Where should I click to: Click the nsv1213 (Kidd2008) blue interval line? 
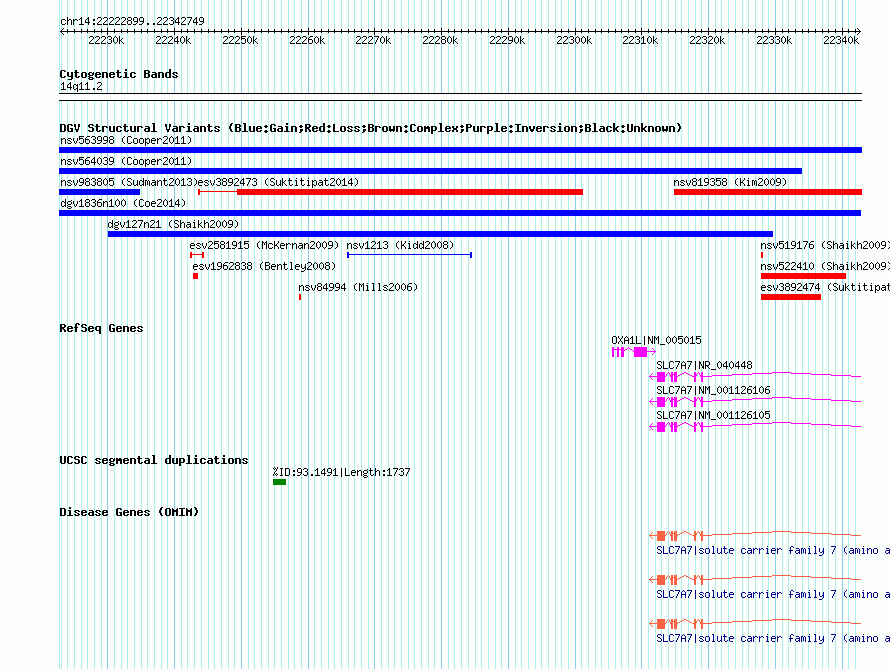coord(409,255)
